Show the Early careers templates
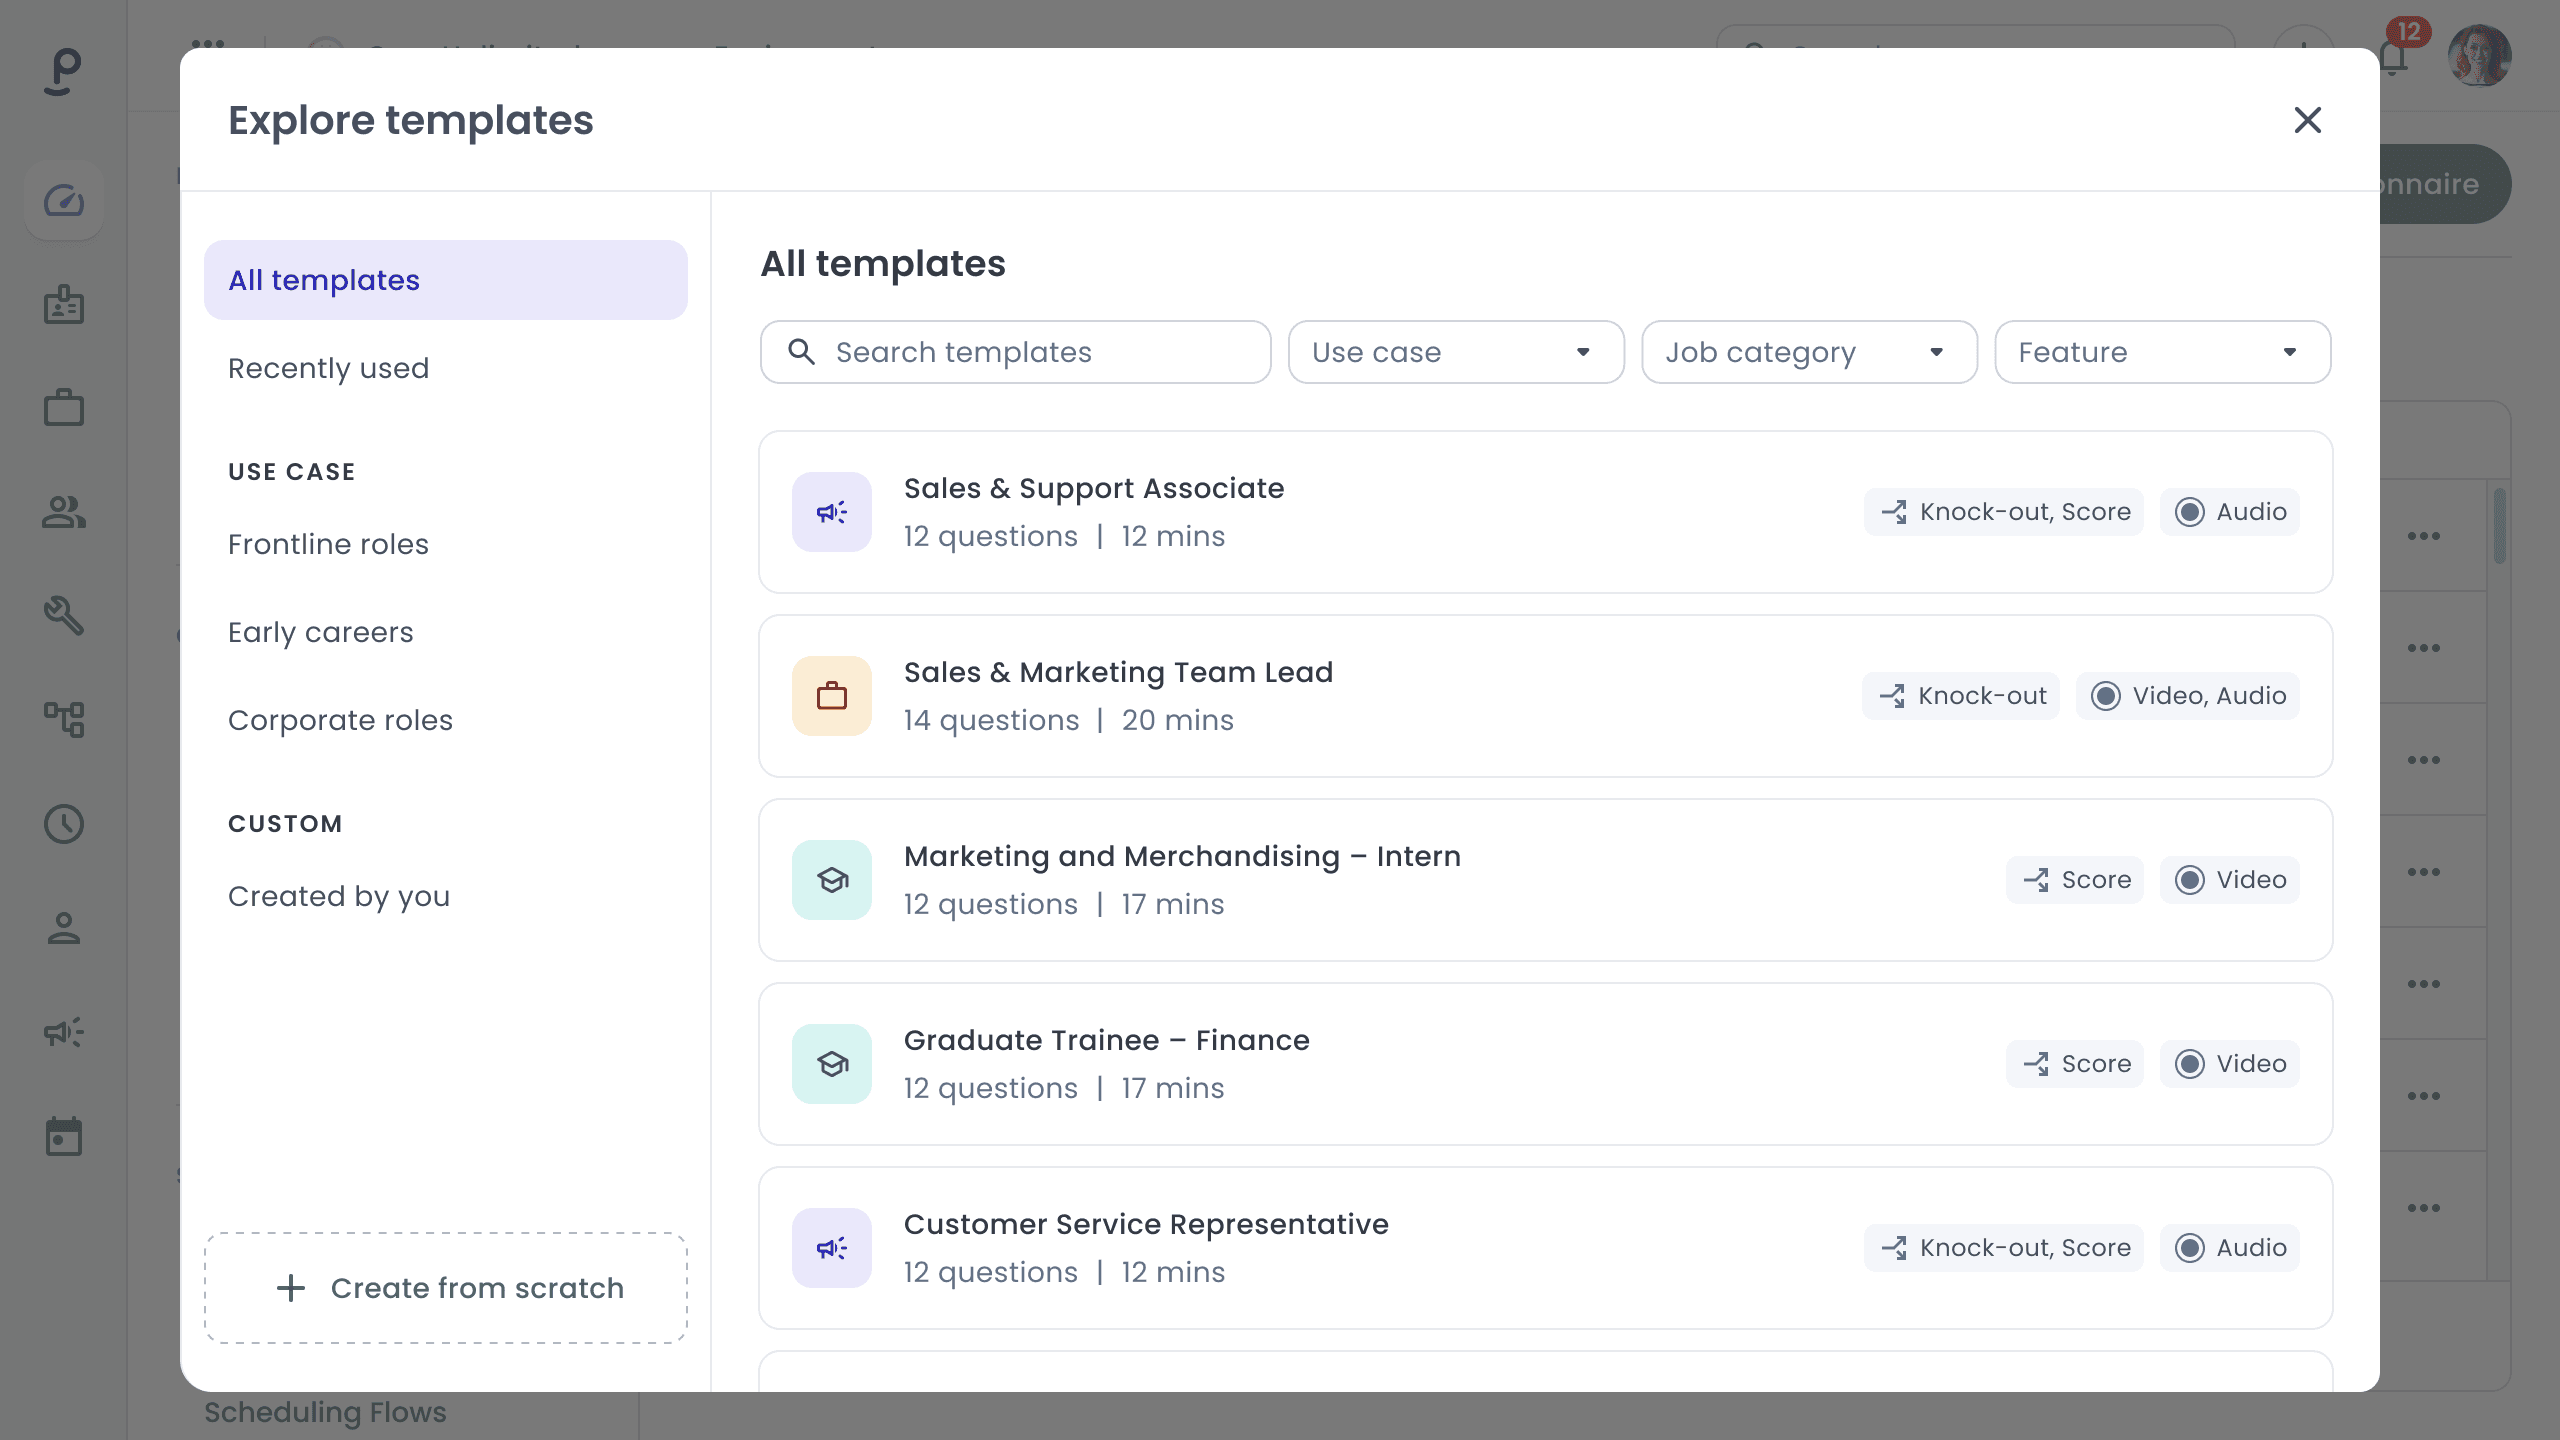 320,632
